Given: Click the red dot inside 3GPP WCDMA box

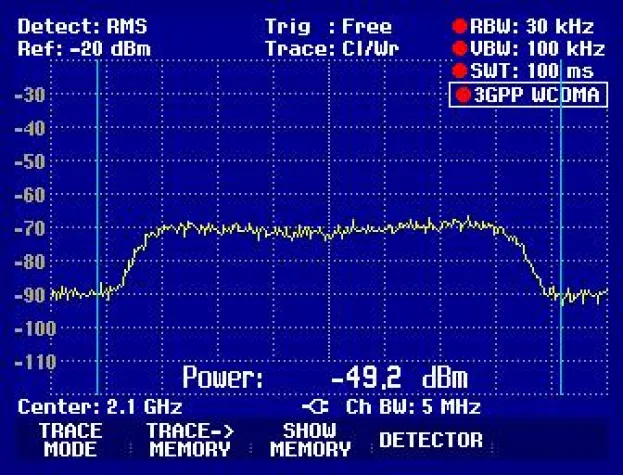Looking at the screenshot, I should [x=464, y=95].
